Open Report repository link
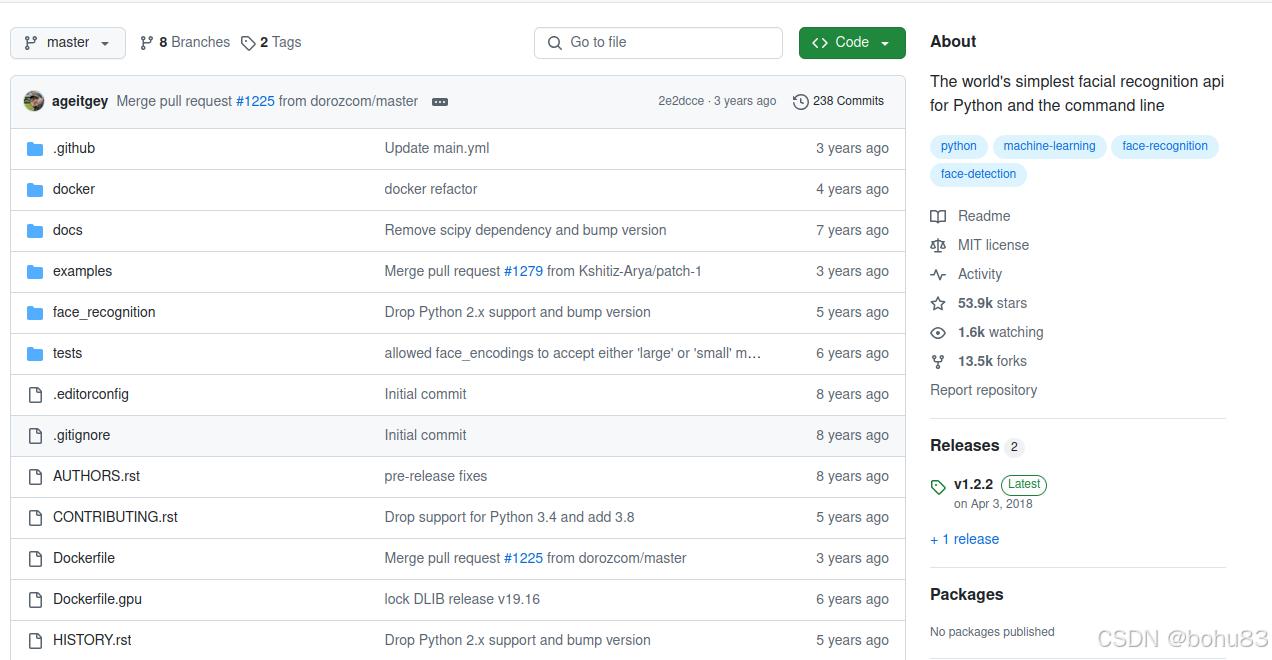 [983, 390]
